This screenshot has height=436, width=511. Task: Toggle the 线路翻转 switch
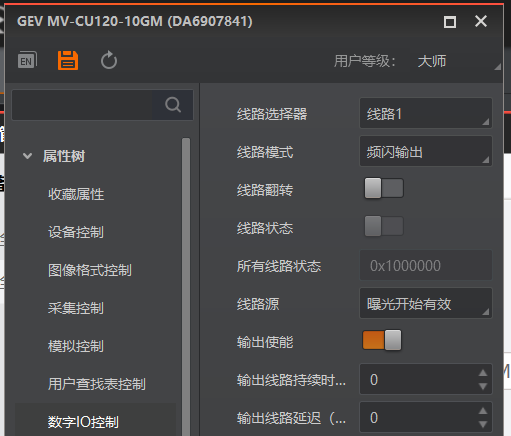tap(384, 188)
